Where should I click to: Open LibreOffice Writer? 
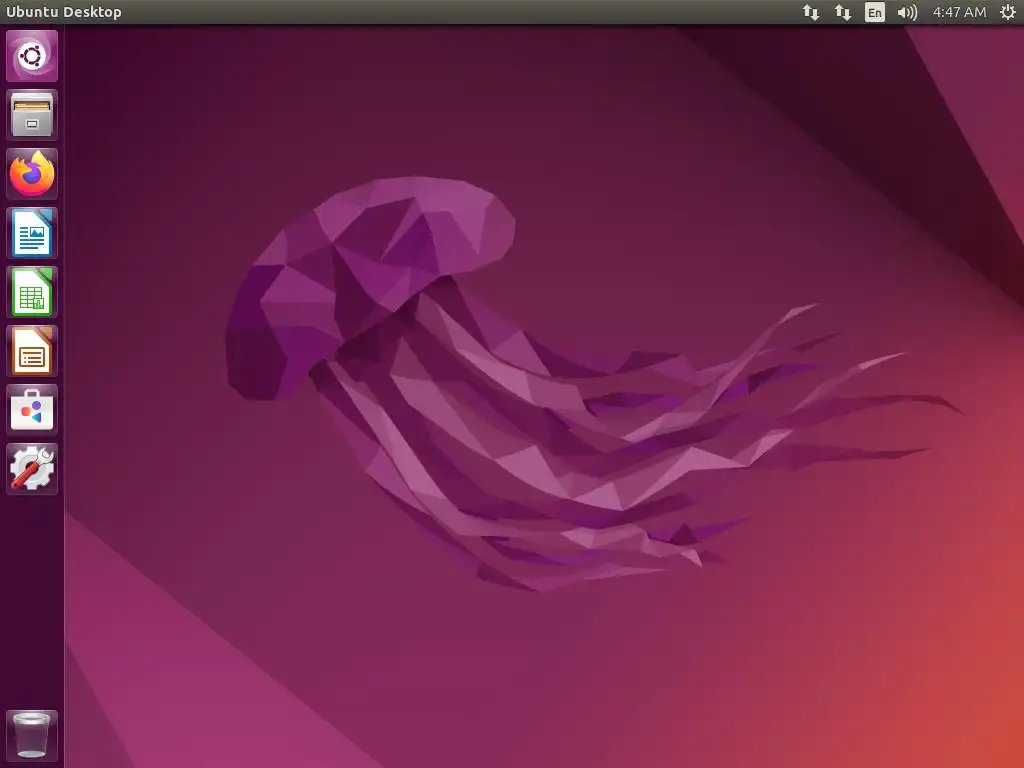(32, 233)
